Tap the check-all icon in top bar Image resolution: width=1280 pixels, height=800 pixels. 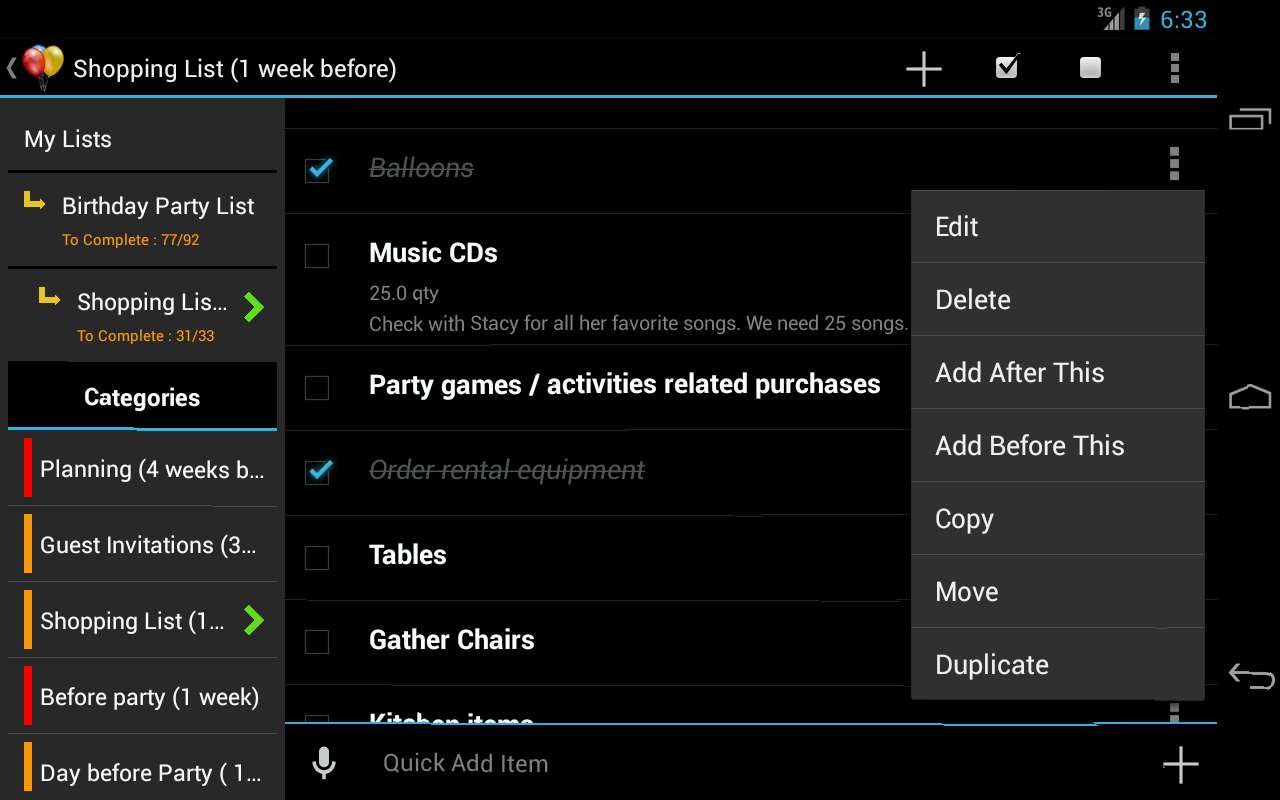pyautogui.click(x=1007, y=67)
